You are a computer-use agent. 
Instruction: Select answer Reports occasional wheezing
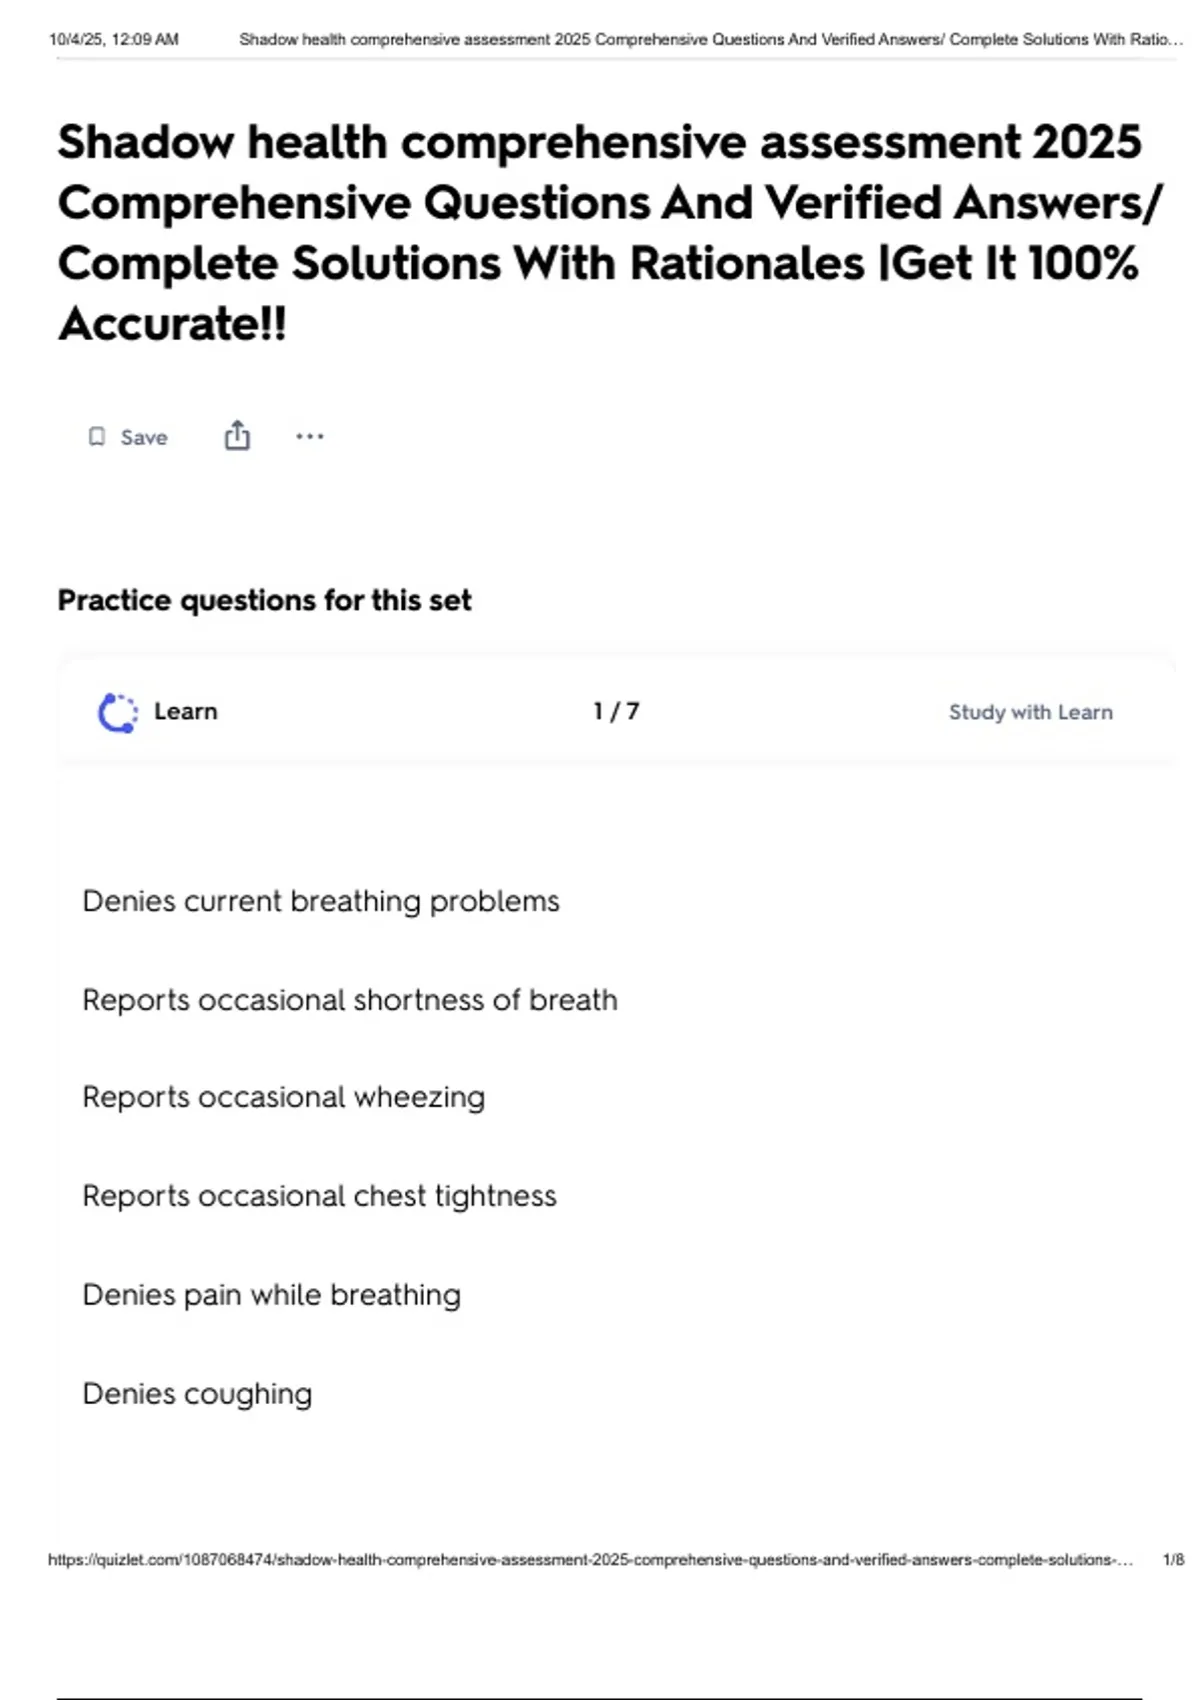[x=284, y=1097]
